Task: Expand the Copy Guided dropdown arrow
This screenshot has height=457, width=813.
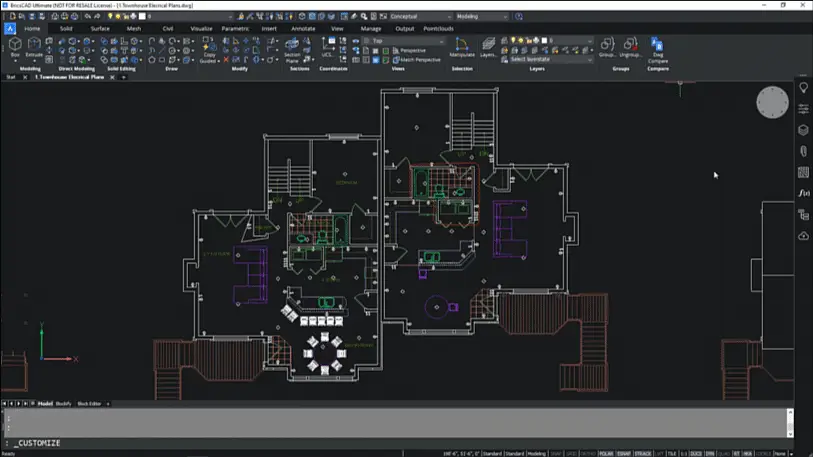Action: (x=219, y=61)
